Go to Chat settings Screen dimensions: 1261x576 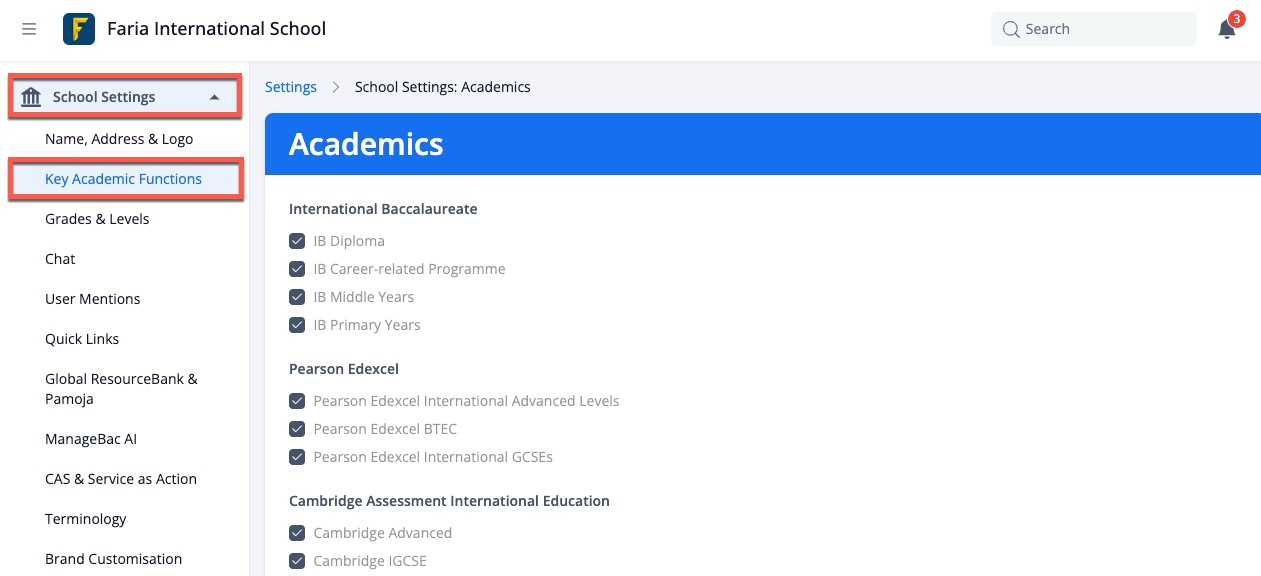[60, 259]
